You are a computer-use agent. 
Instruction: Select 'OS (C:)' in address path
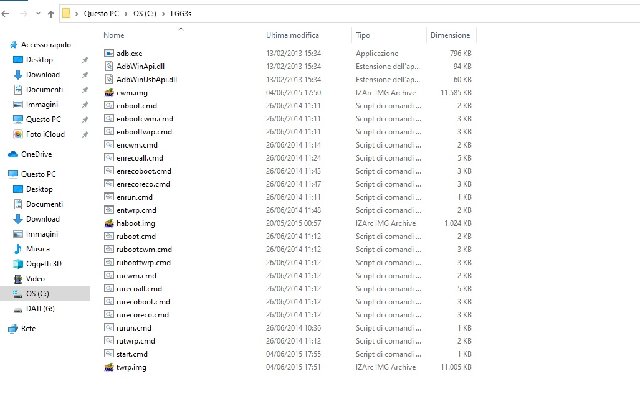144,13
